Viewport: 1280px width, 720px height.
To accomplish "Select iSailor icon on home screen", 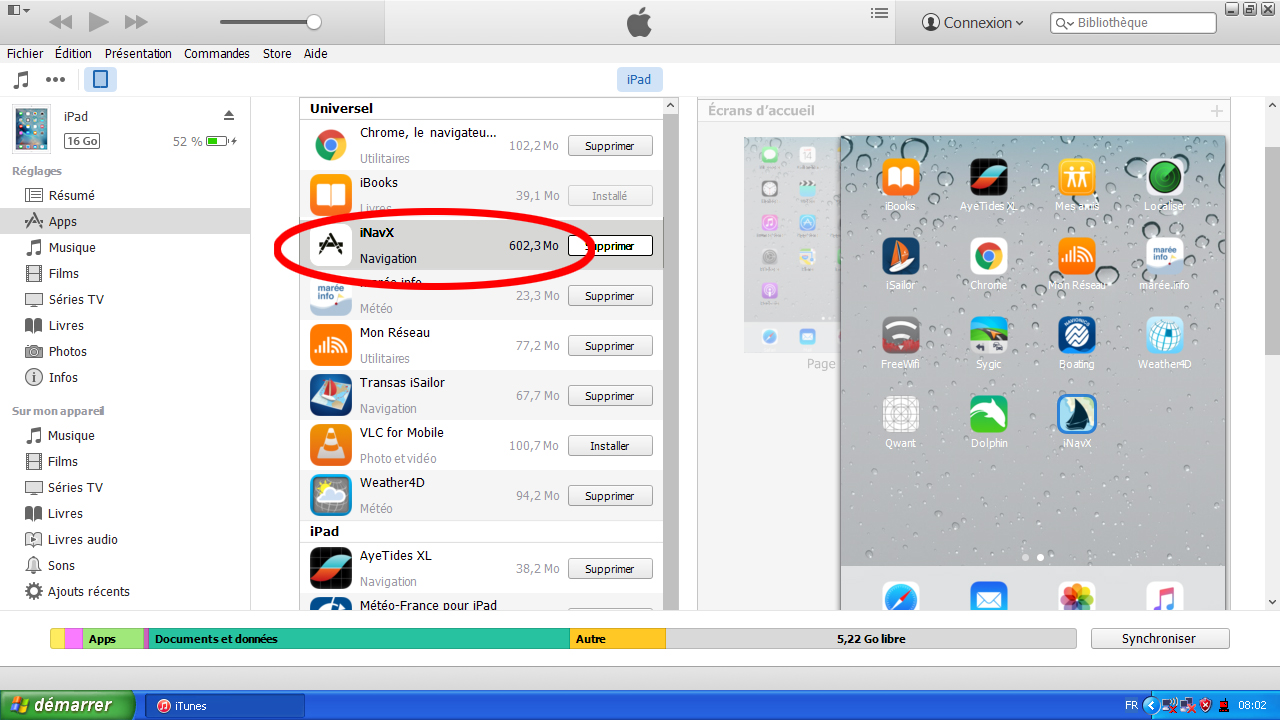I will [900, 256].
